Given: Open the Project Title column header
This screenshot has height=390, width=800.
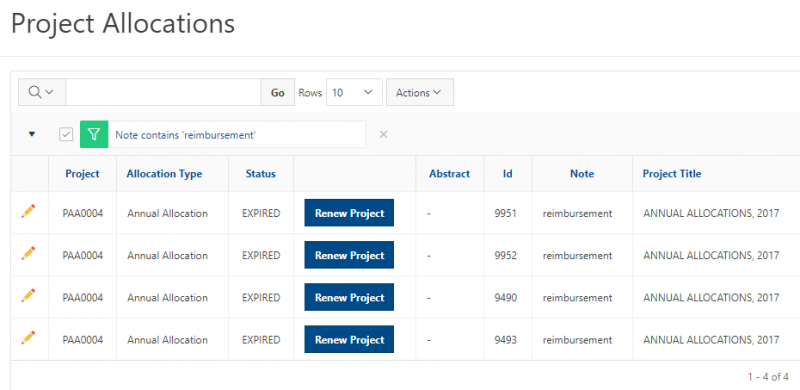Looking at the screenshot, I should (671, 174).
